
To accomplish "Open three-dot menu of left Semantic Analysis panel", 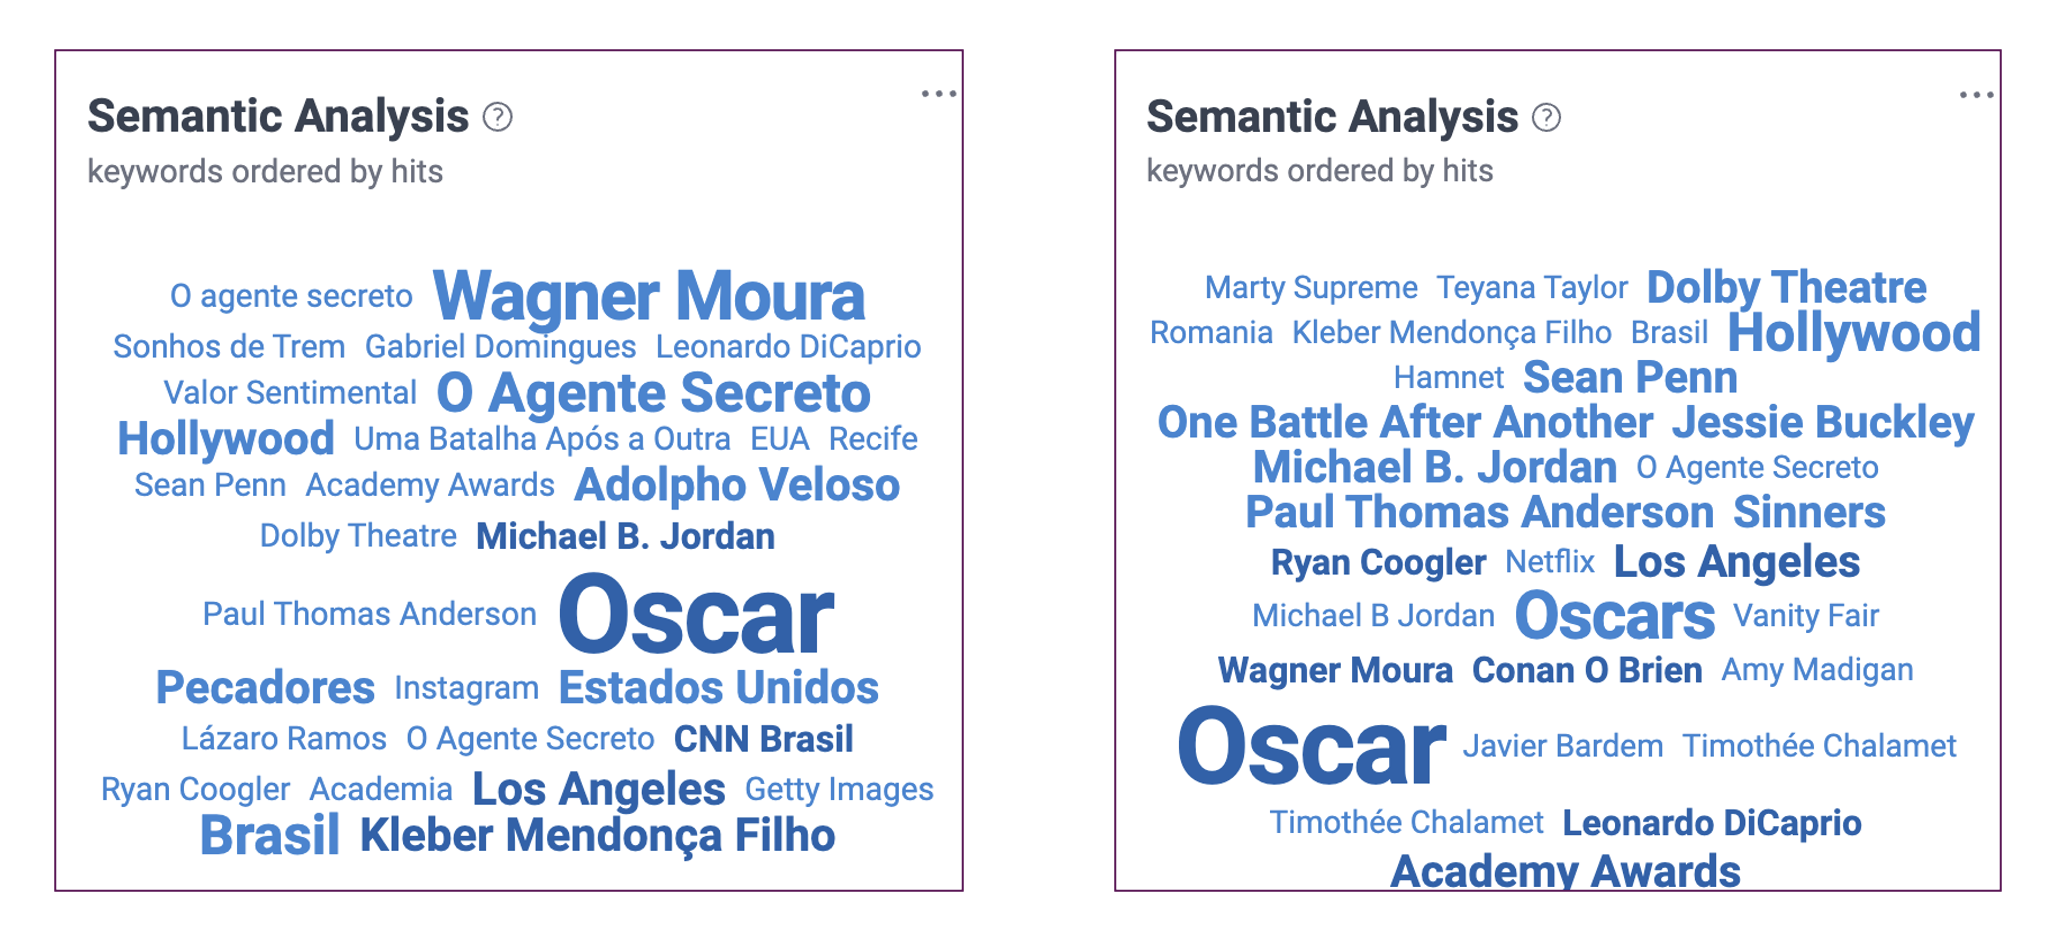I will [938, 94].
